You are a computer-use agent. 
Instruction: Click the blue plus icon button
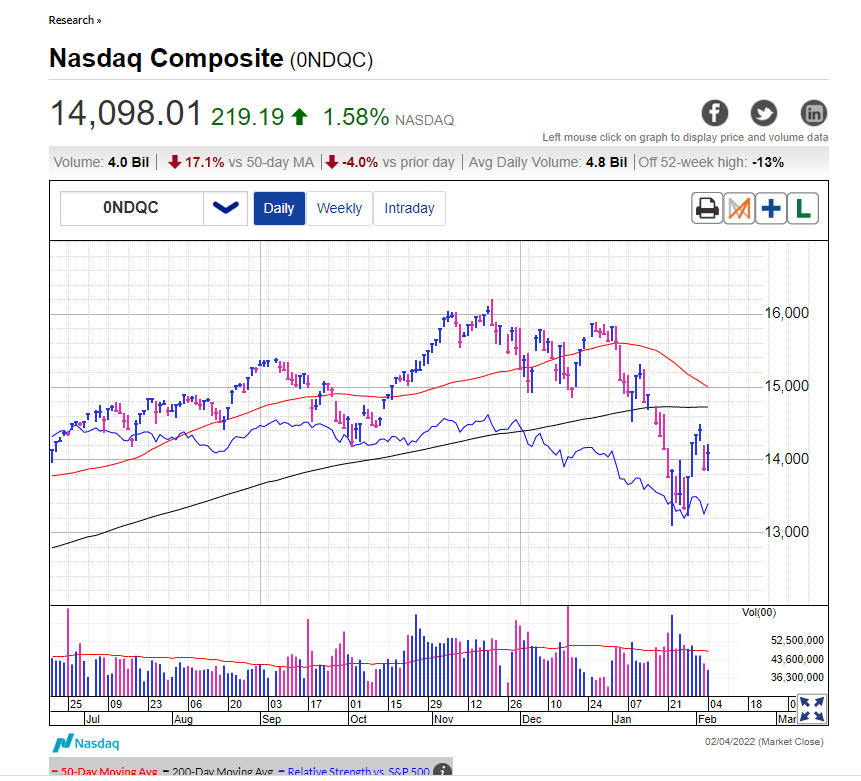771,209
